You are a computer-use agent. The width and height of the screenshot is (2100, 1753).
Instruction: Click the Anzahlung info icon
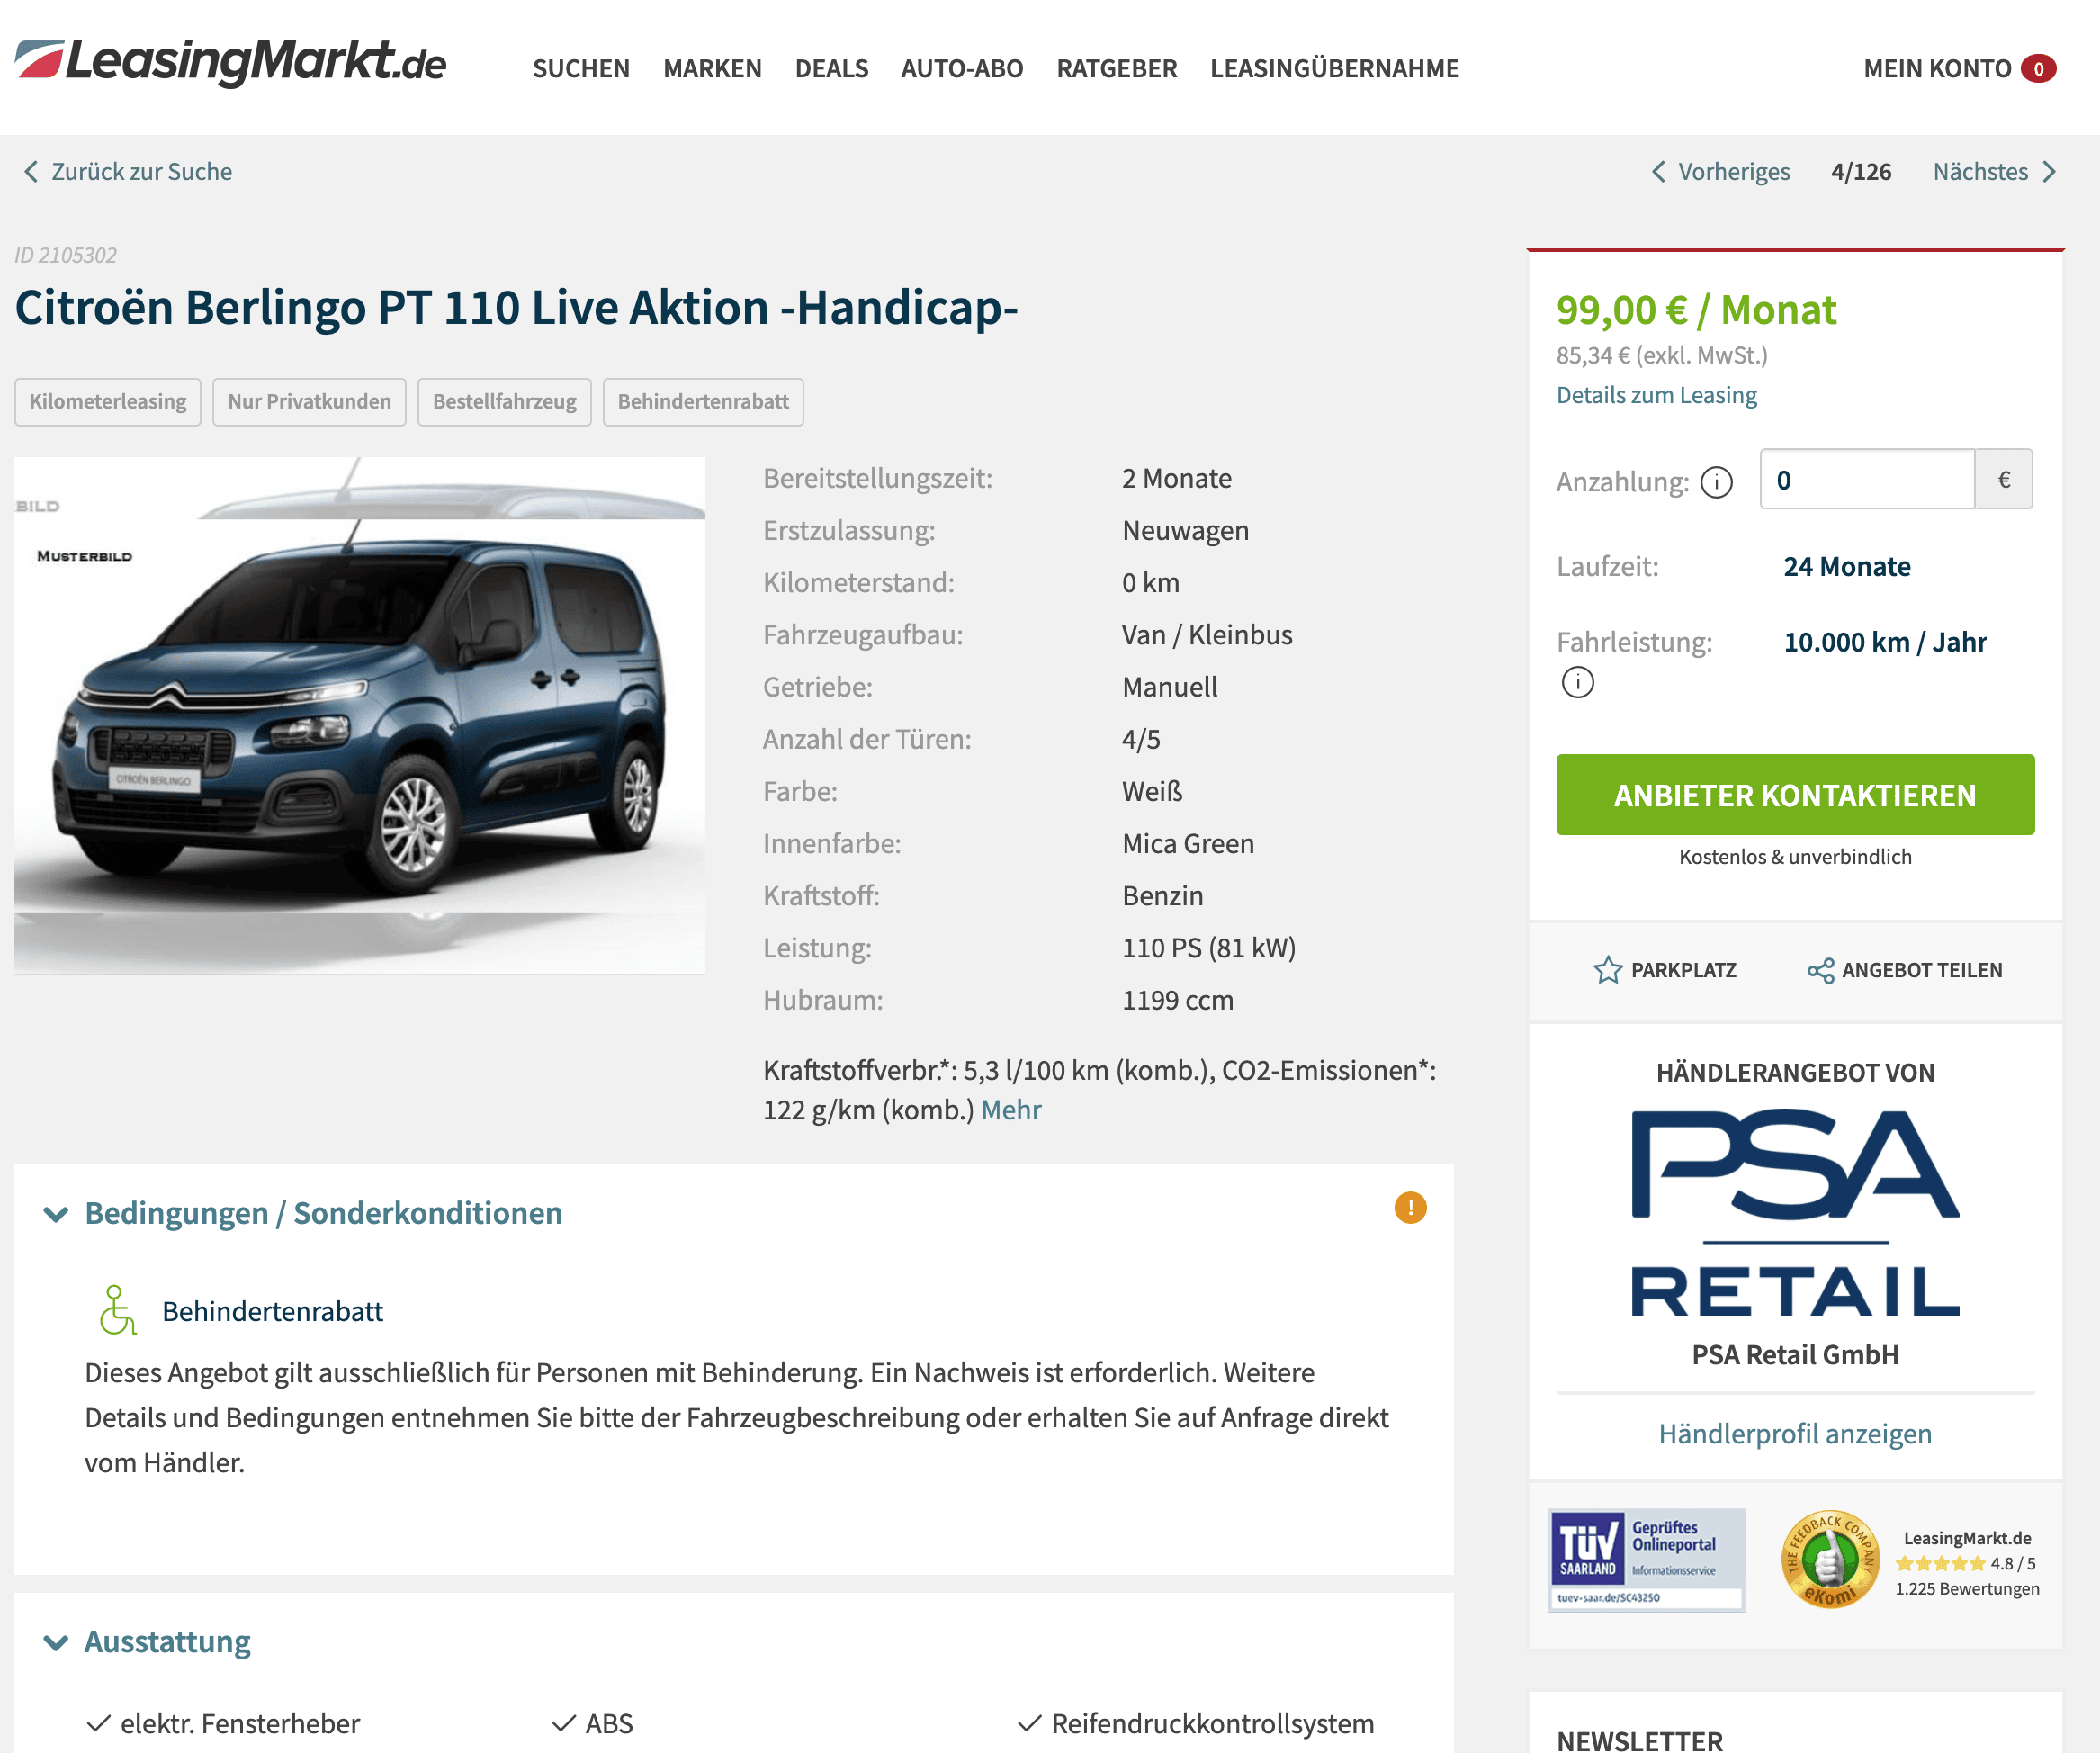click(x=1716, y=483)
